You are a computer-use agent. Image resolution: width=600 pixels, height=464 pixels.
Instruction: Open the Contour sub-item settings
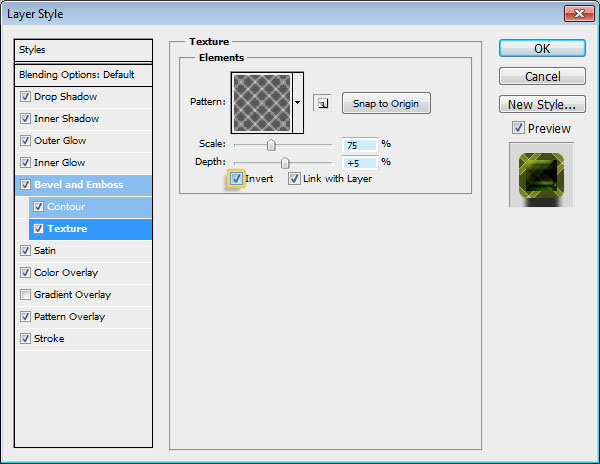67,207
